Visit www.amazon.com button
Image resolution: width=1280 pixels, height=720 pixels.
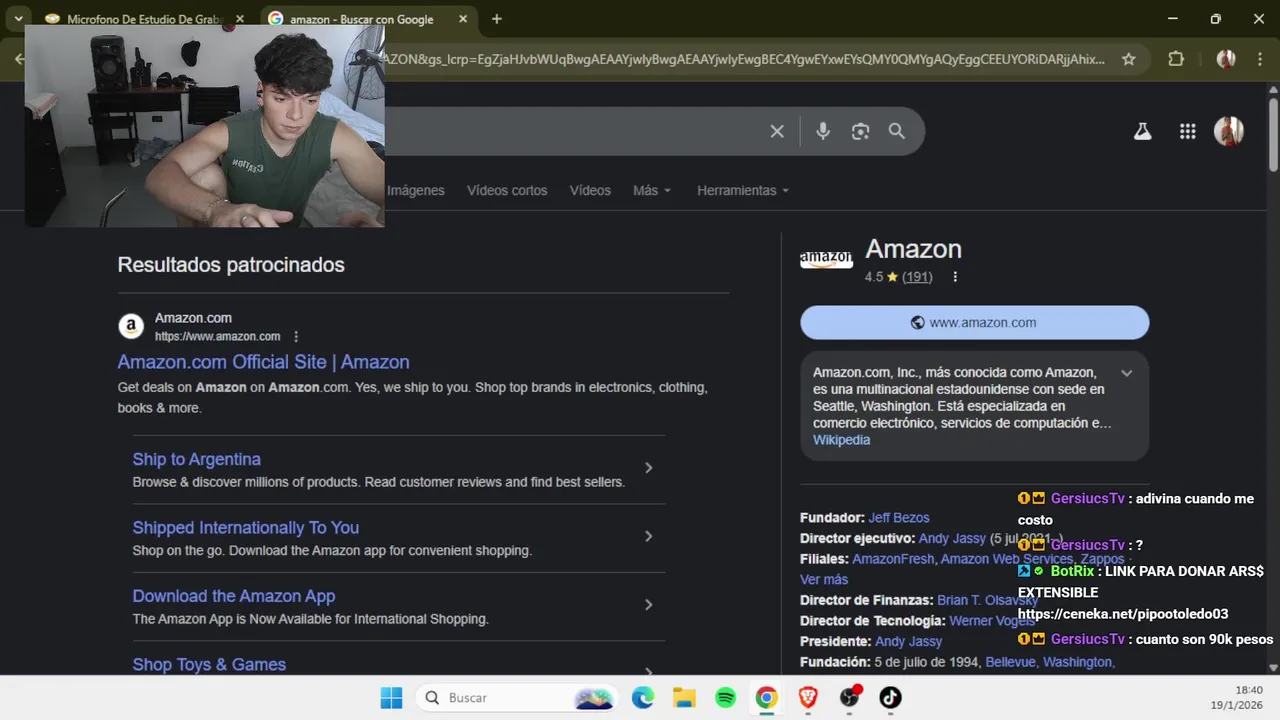974,322
